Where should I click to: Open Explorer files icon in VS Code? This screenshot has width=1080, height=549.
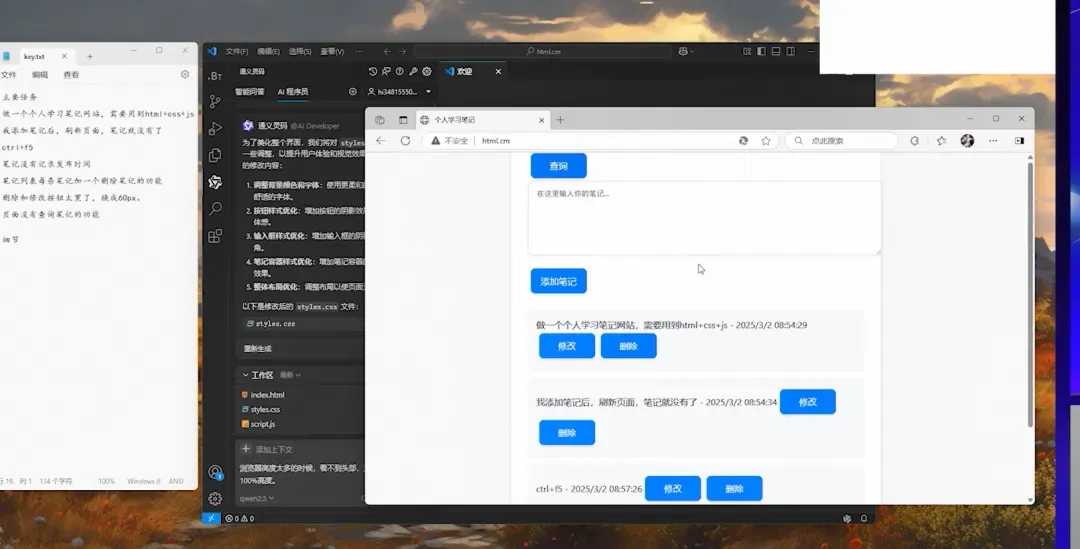215,155
